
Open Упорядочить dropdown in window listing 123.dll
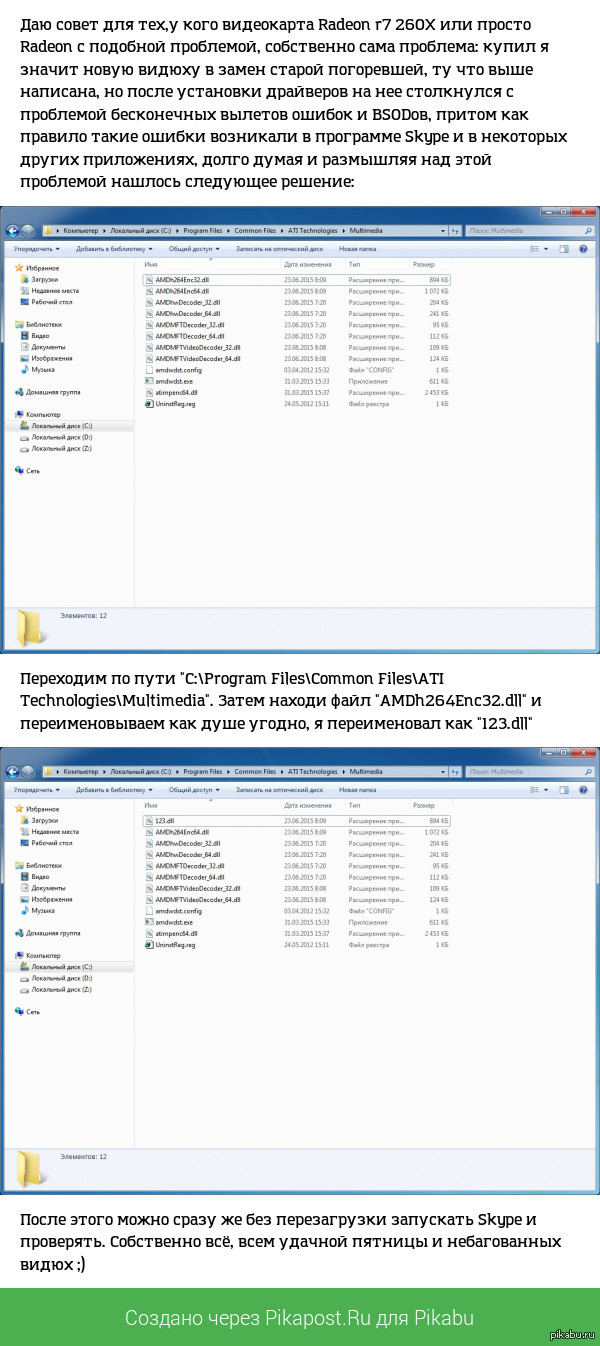[37, 789]
